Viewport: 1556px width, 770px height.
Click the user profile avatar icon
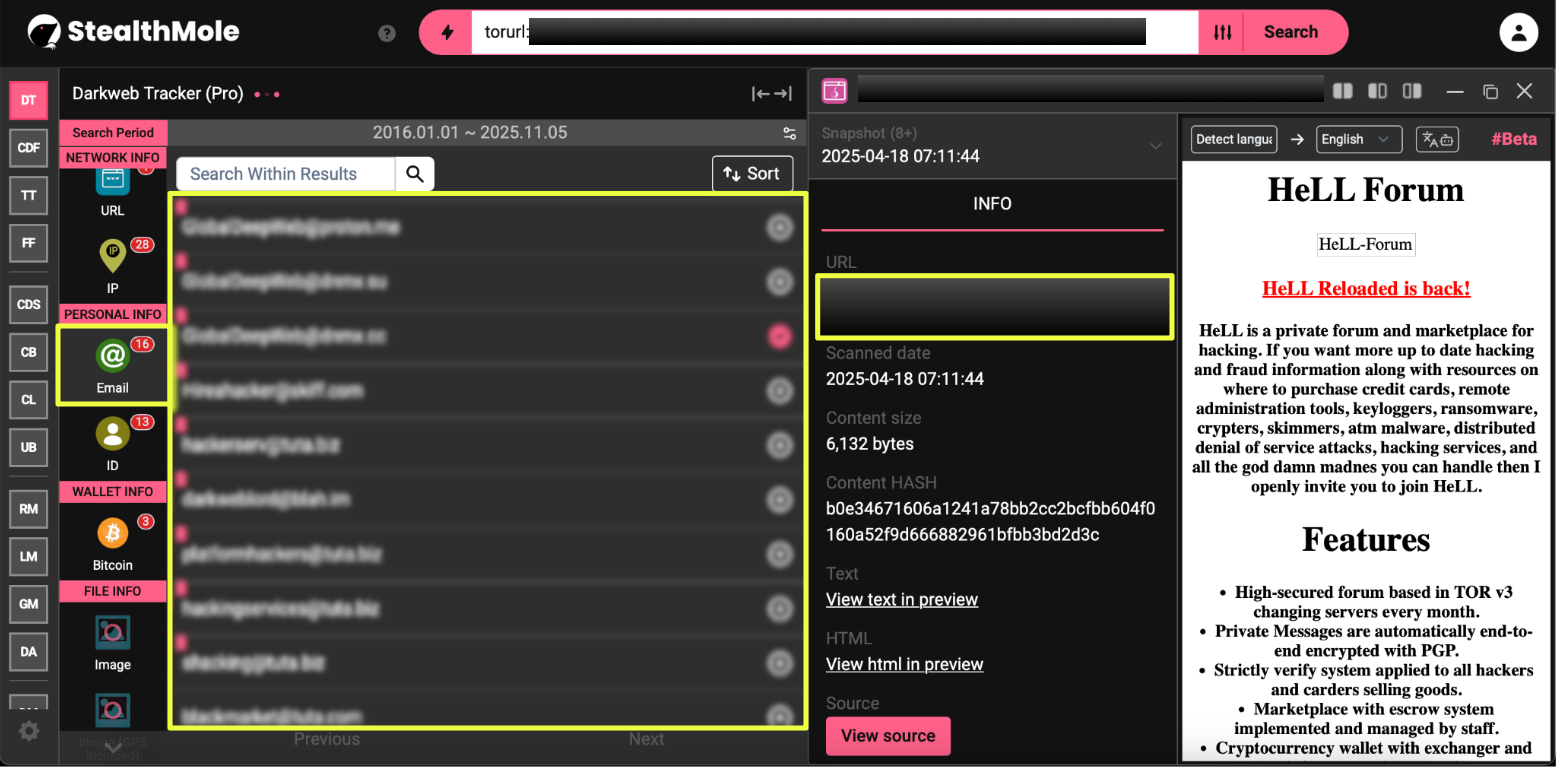pos(1518,33)
